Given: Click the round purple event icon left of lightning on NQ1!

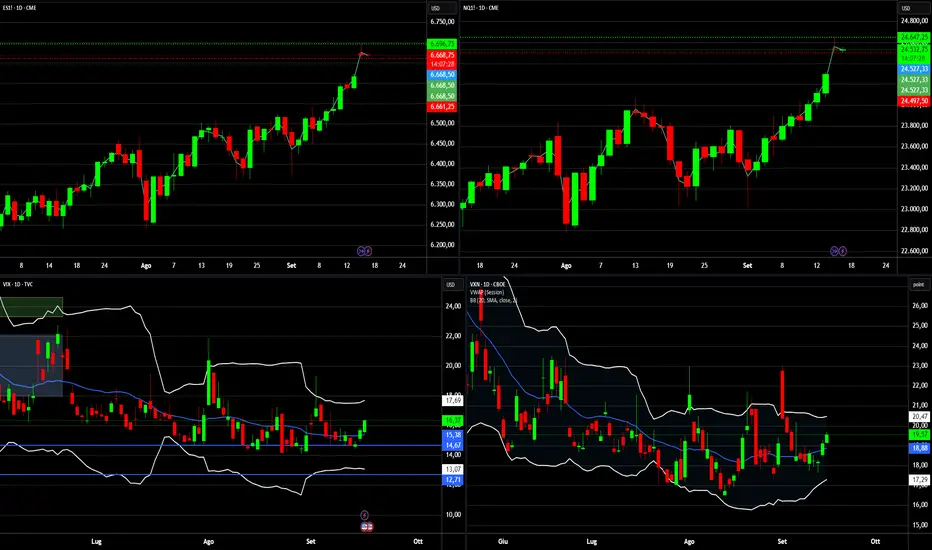Looking at the screenshot, I should click(x=835, y=251).
